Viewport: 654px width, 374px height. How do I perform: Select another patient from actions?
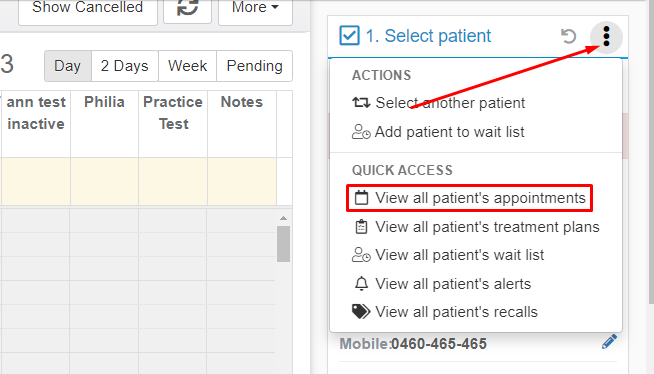point(438,103)
